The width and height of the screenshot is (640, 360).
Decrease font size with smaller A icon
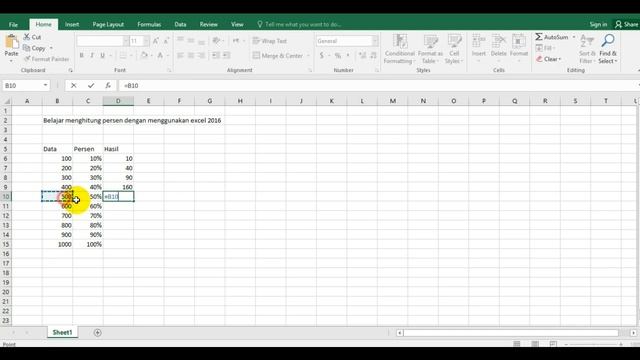[x=166, y=41]
